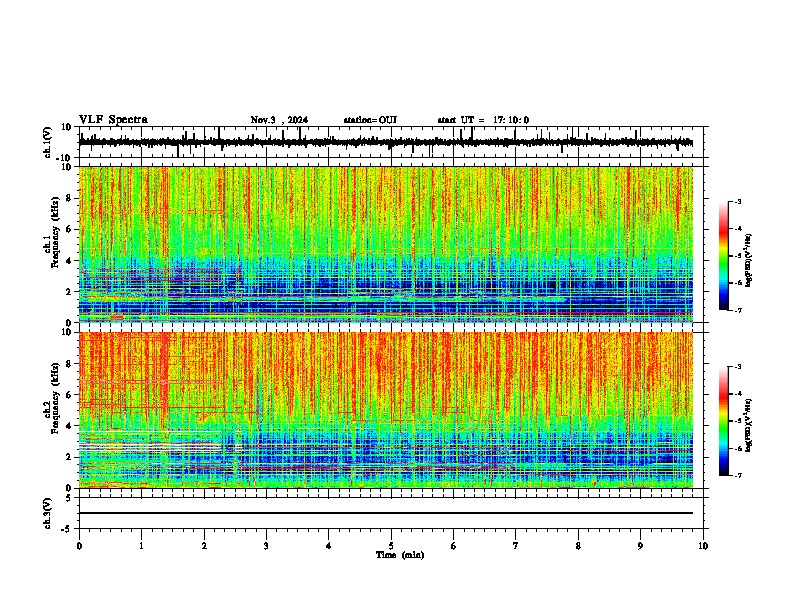Click the "2" kHz tick on ch.2 spectrogram

pyautogui.click(x=70, y=457)
